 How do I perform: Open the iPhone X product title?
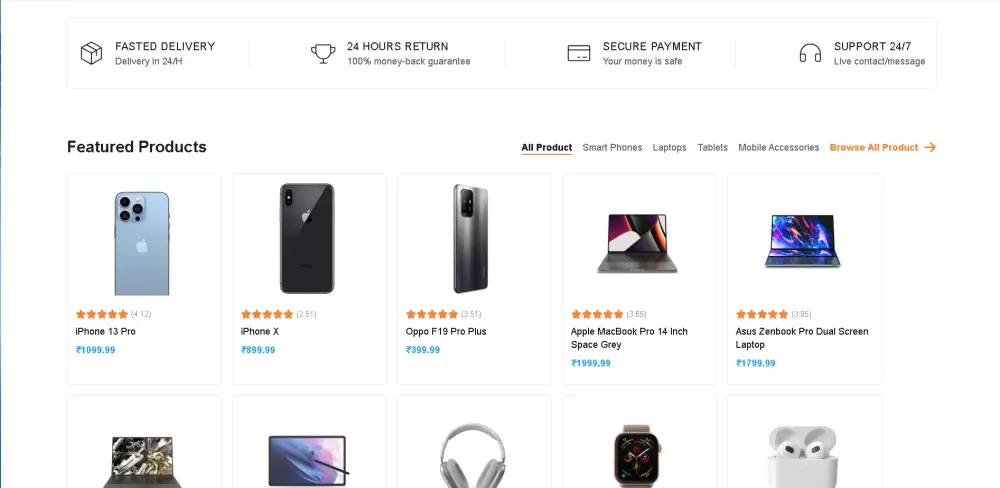coord(260,331)
